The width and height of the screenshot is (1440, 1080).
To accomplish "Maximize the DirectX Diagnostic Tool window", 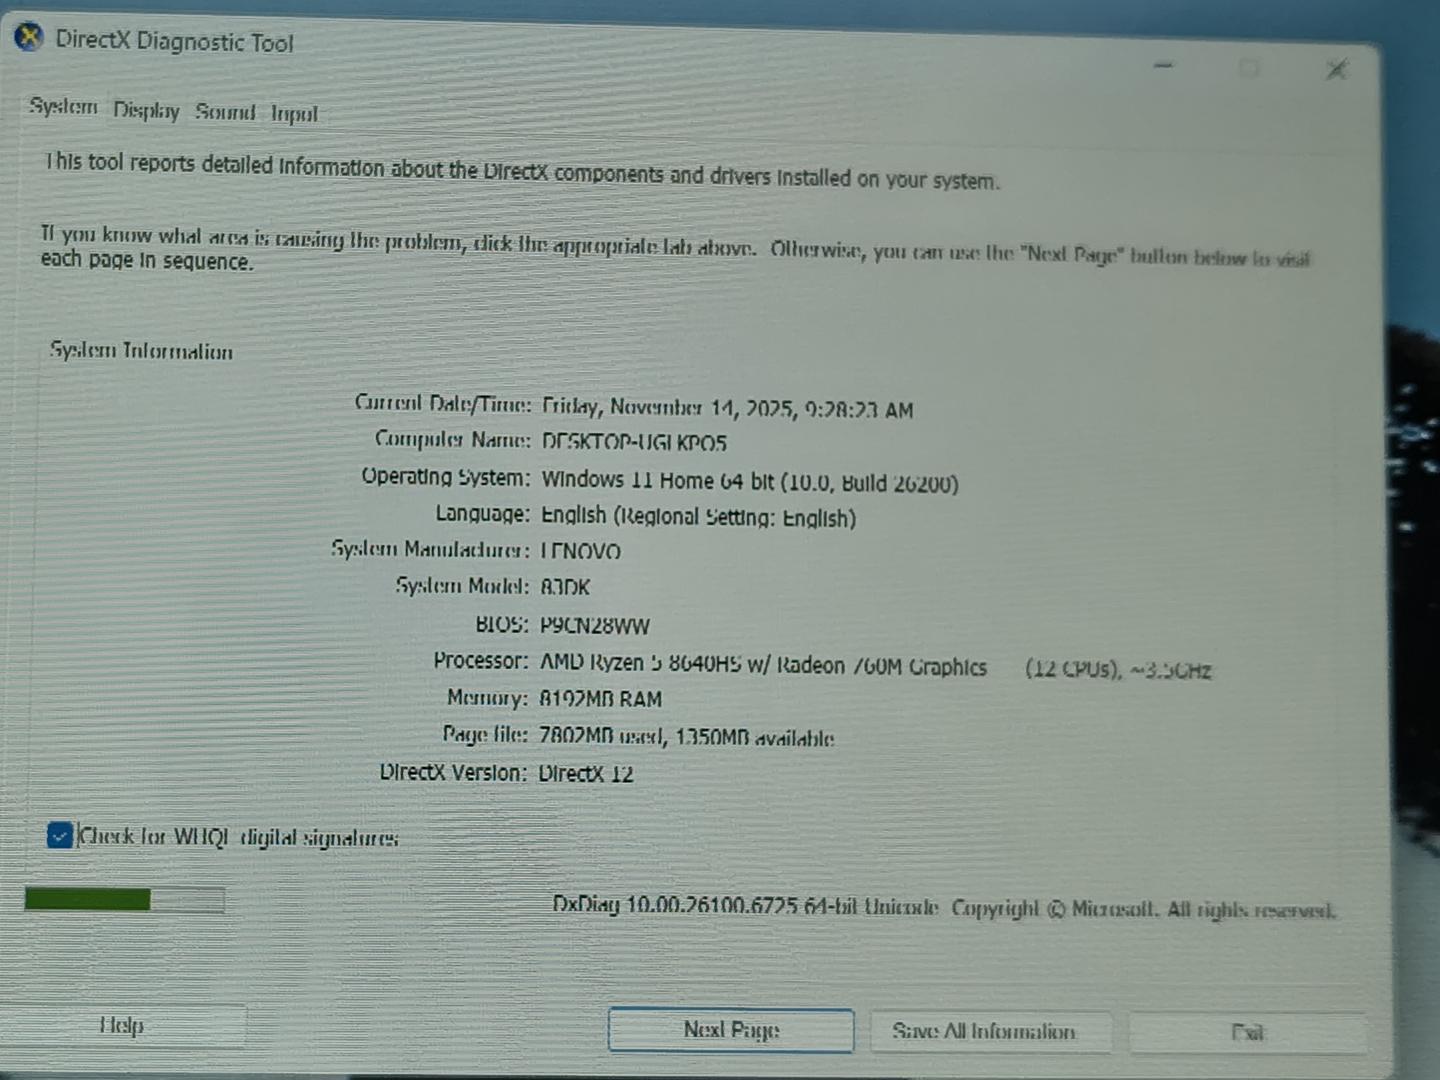I will pyautogui.click(x=1249, y=67).
